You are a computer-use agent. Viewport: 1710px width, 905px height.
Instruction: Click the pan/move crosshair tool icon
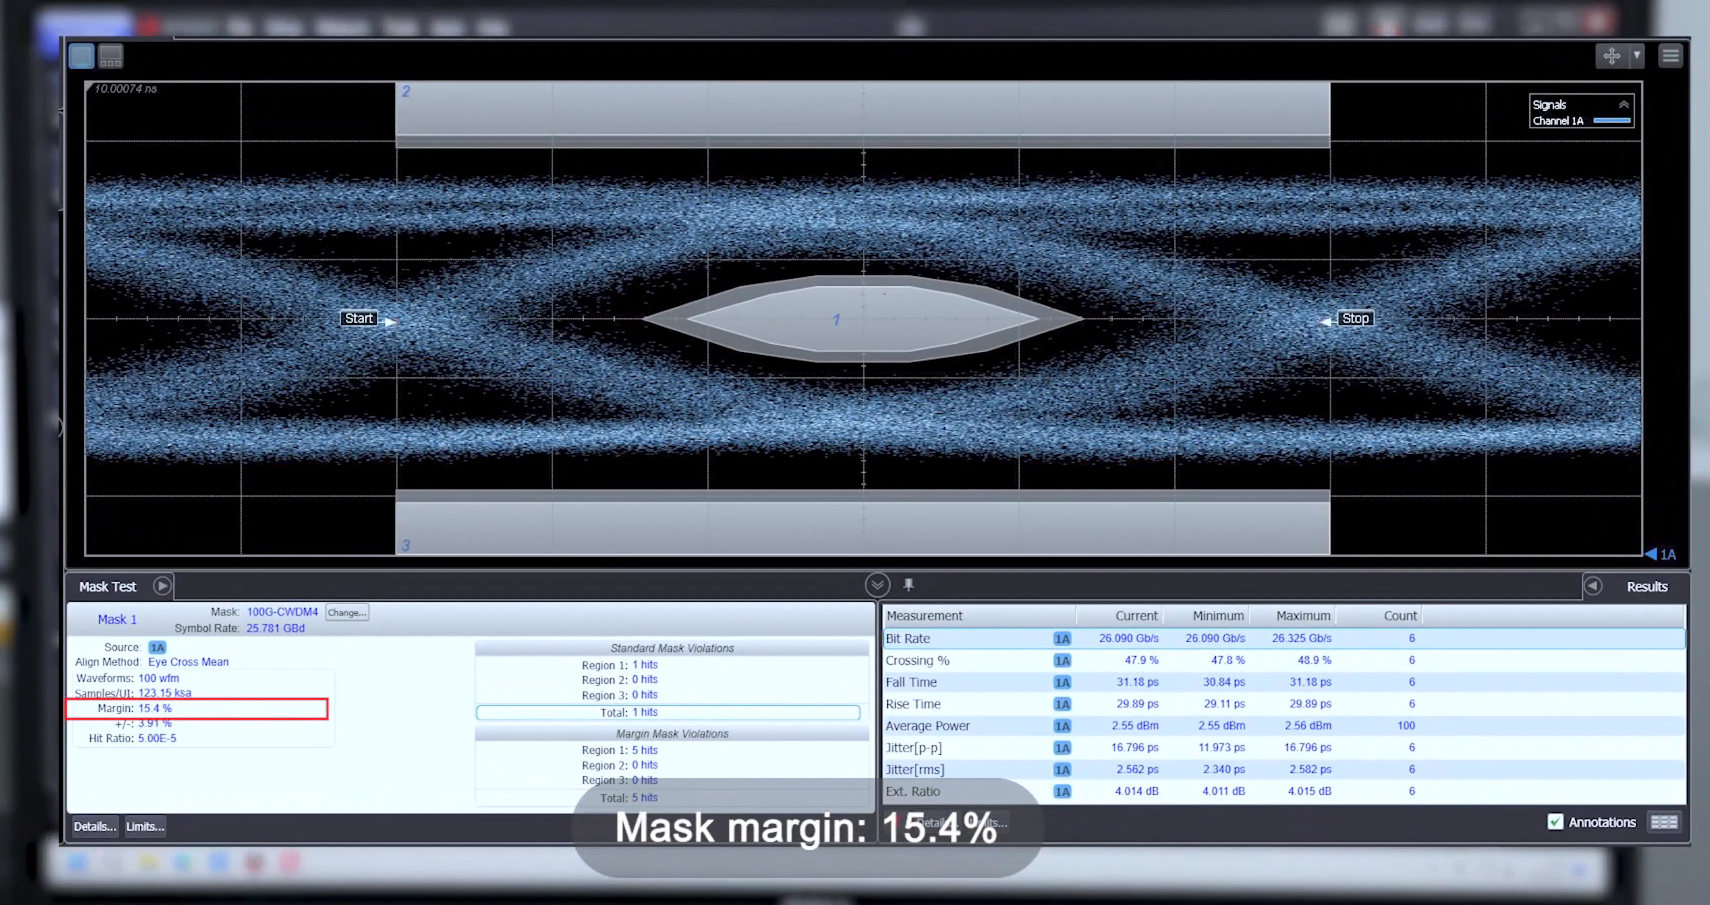click(1611, 56)
